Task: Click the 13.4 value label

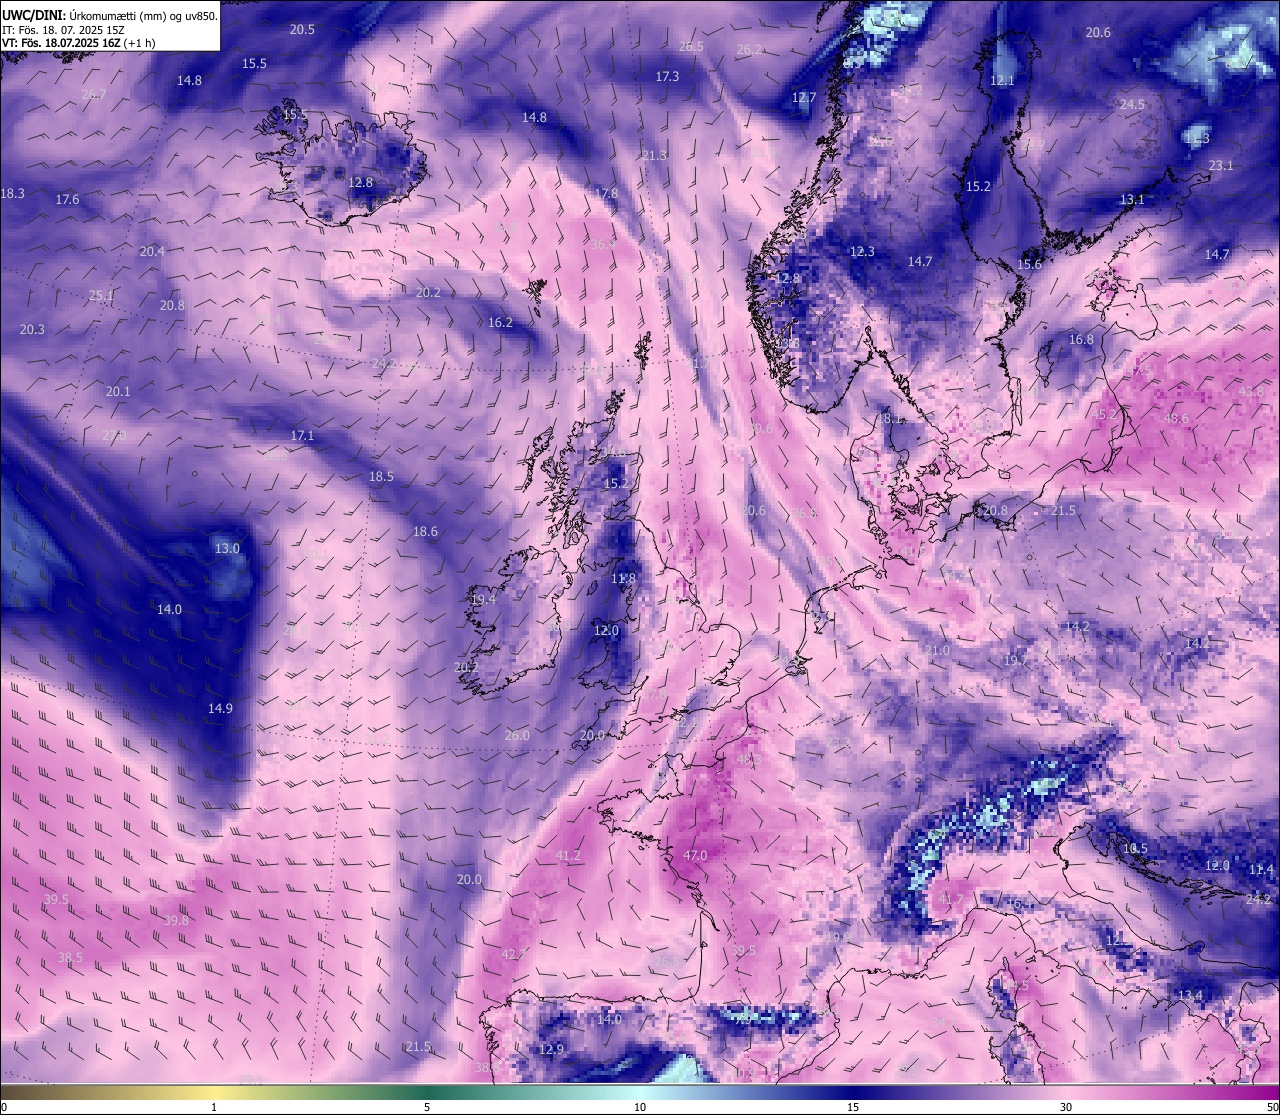Action: [x=1190, y=995]
